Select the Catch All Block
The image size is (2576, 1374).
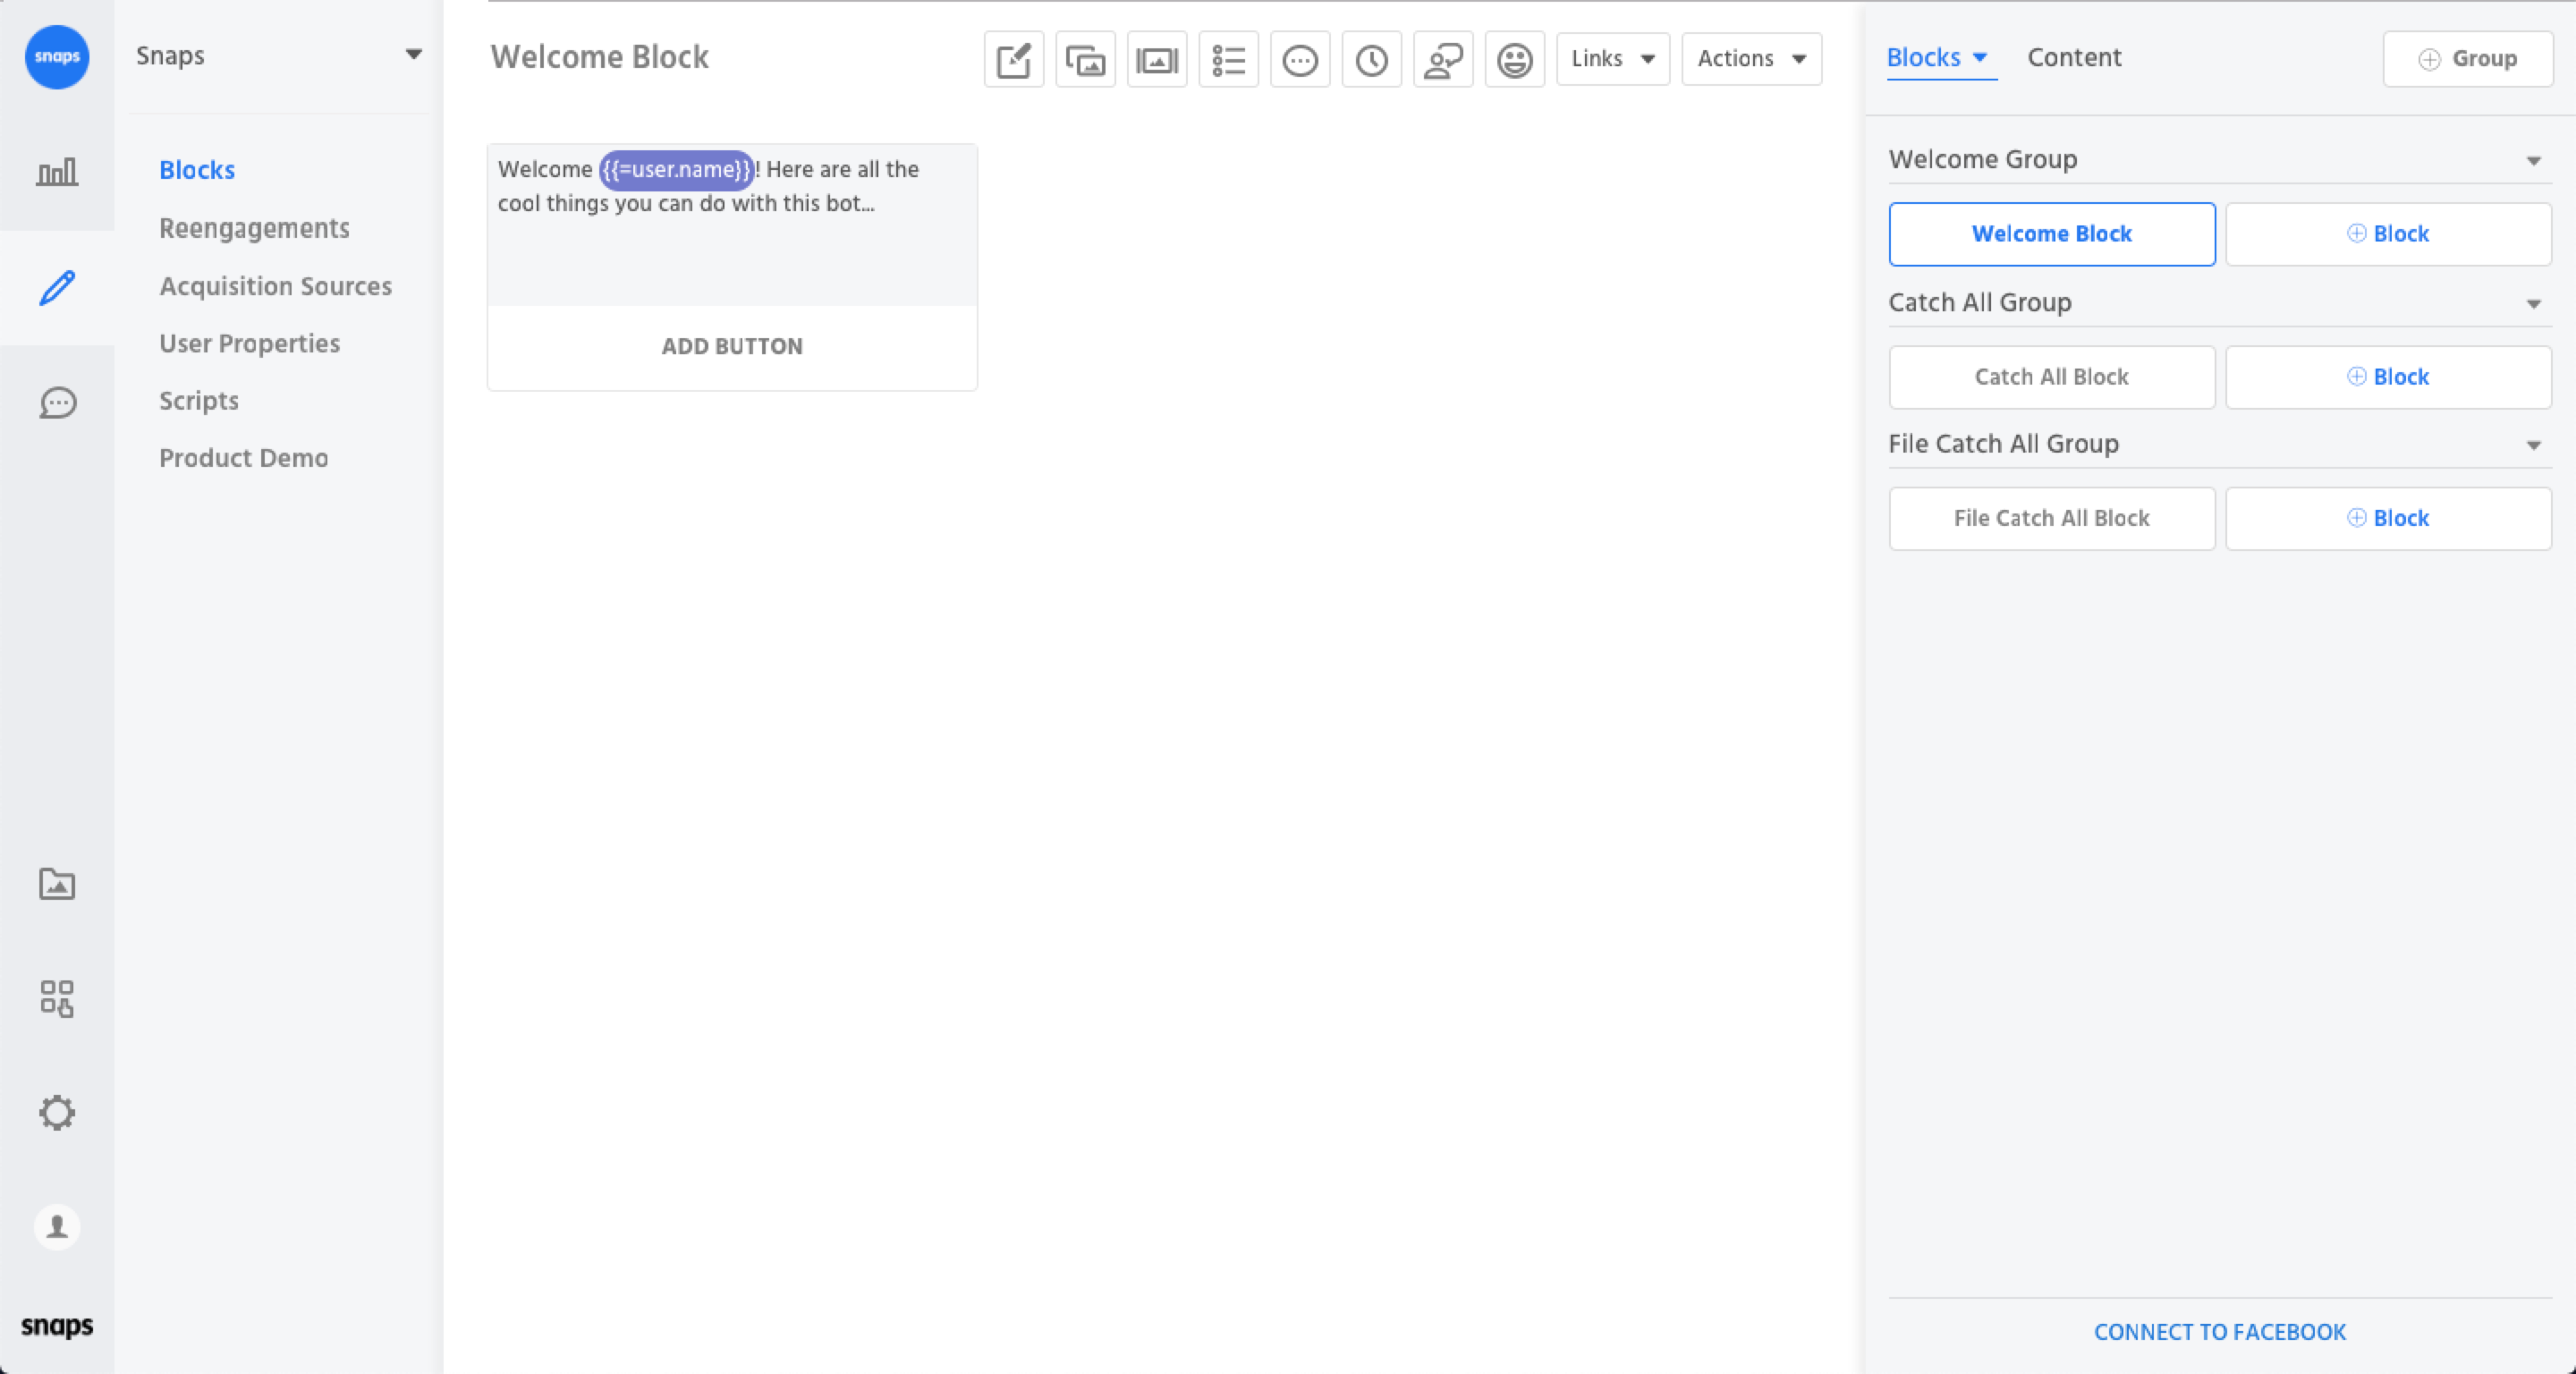coord(2051,377)
